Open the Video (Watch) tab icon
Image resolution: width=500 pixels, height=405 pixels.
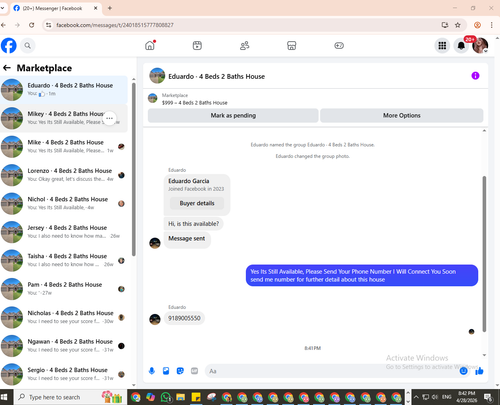[x=197, y=45]
